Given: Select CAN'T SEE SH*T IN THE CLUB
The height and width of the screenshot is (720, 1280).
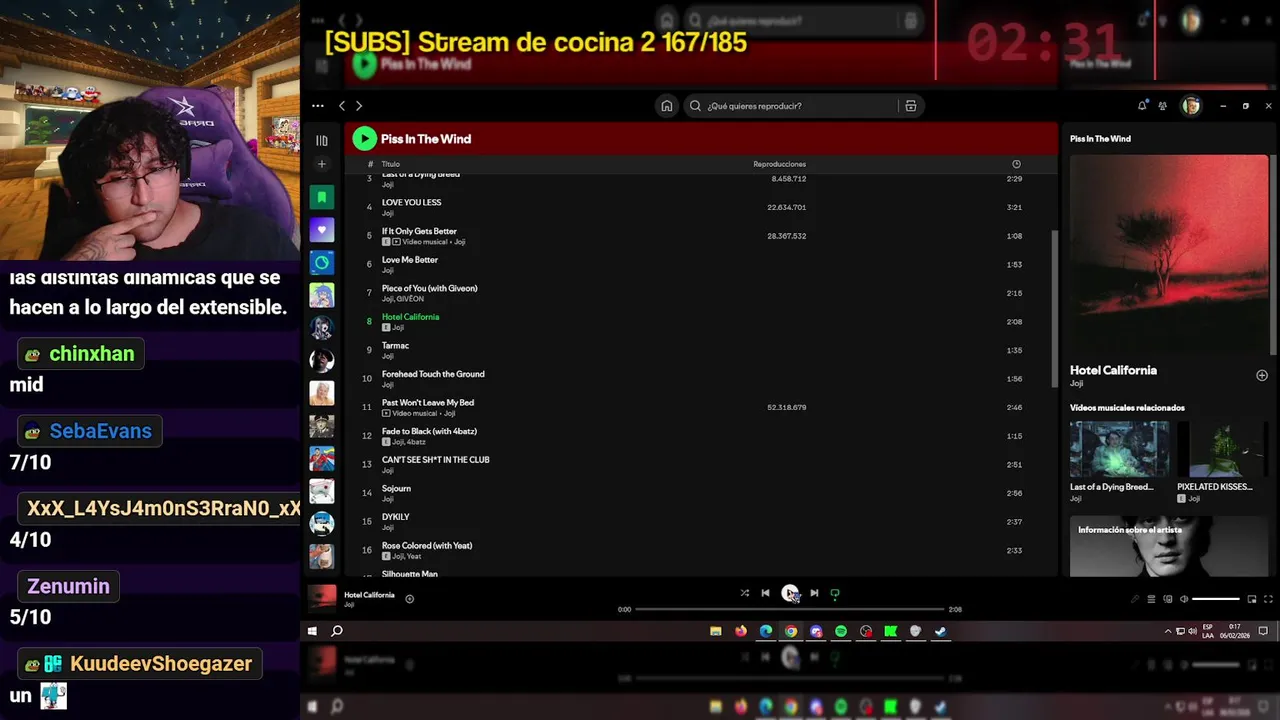Looking at the screenshot, I should point(700,464).
